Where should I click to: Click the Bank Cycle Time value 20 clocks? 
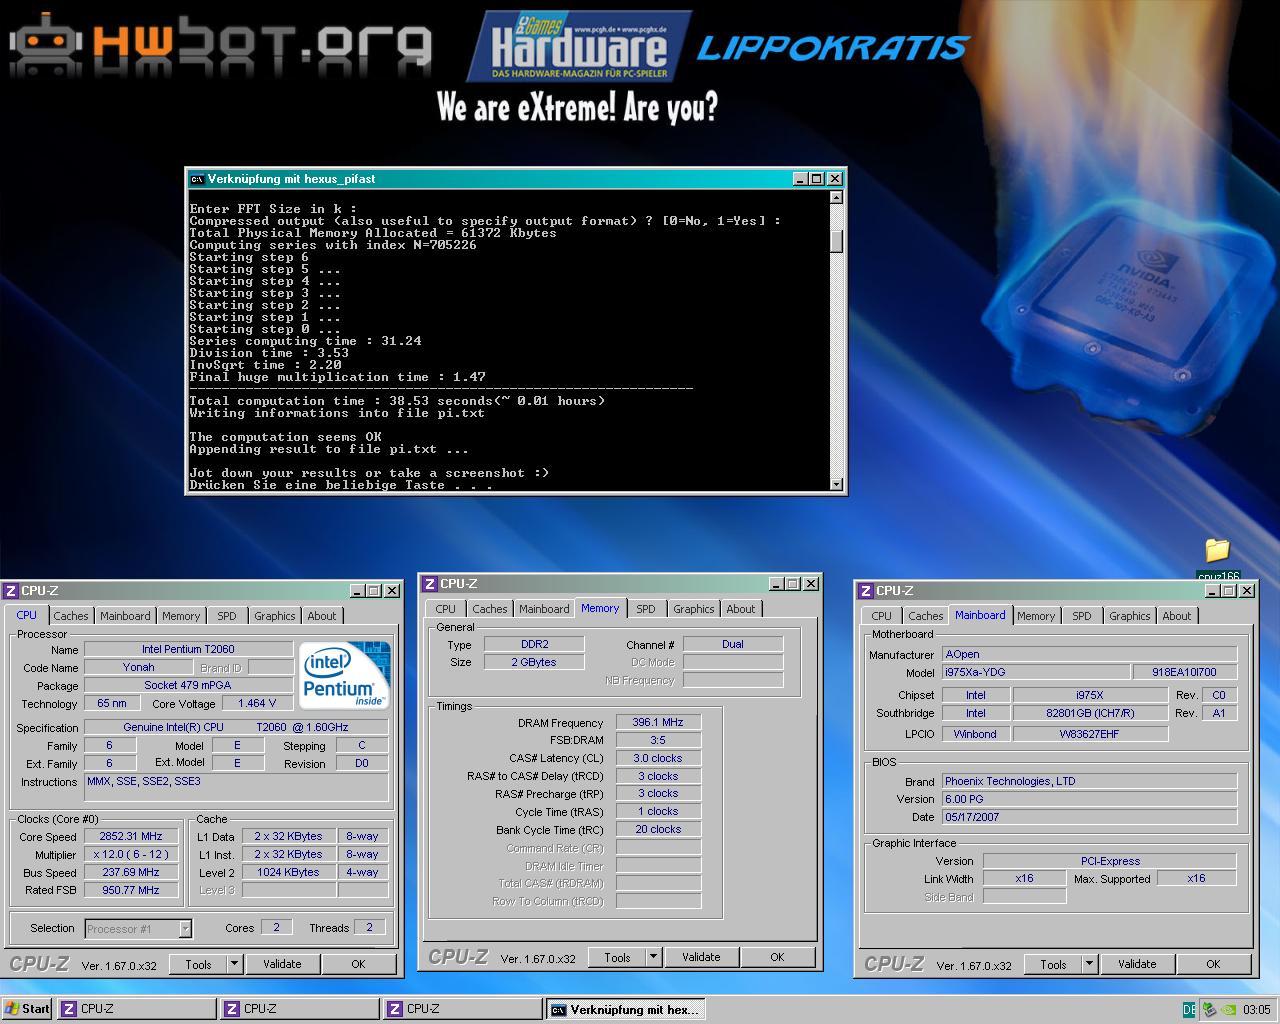coord(658,829)
